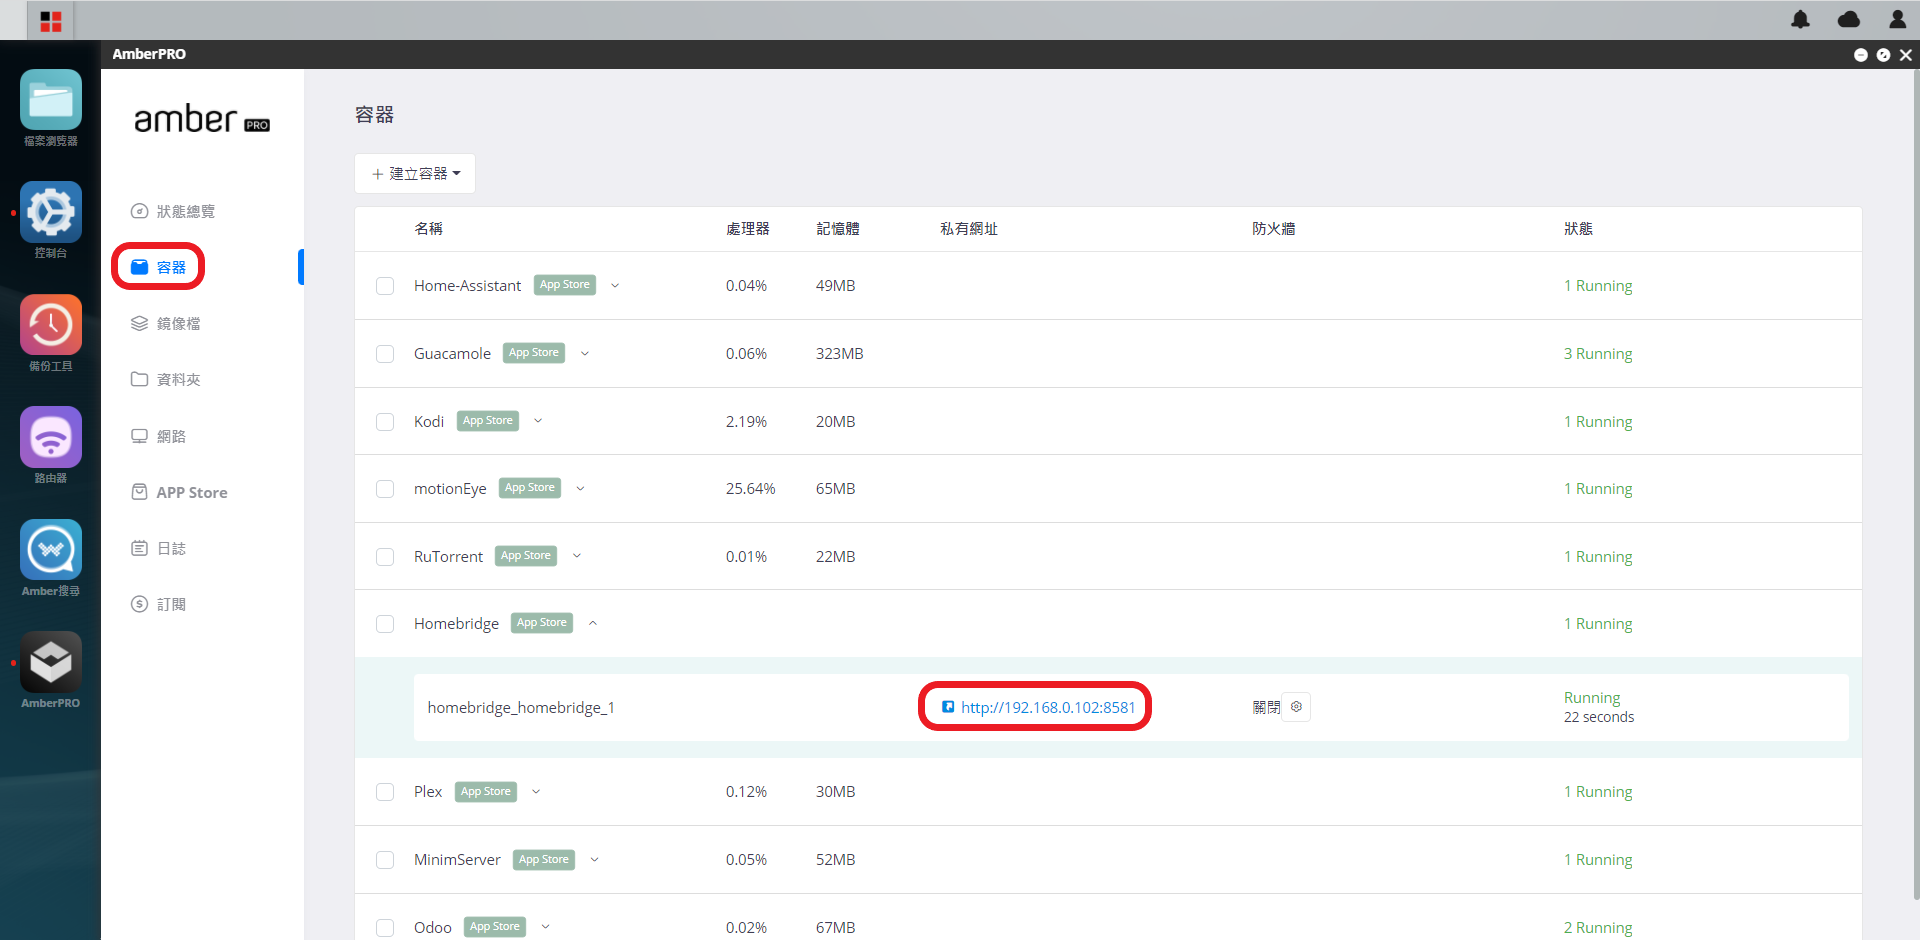Expand the motionEye row chevron
Image resolution: width=1920 pixels, height=940 pixels.
click(x=580, y=488)
